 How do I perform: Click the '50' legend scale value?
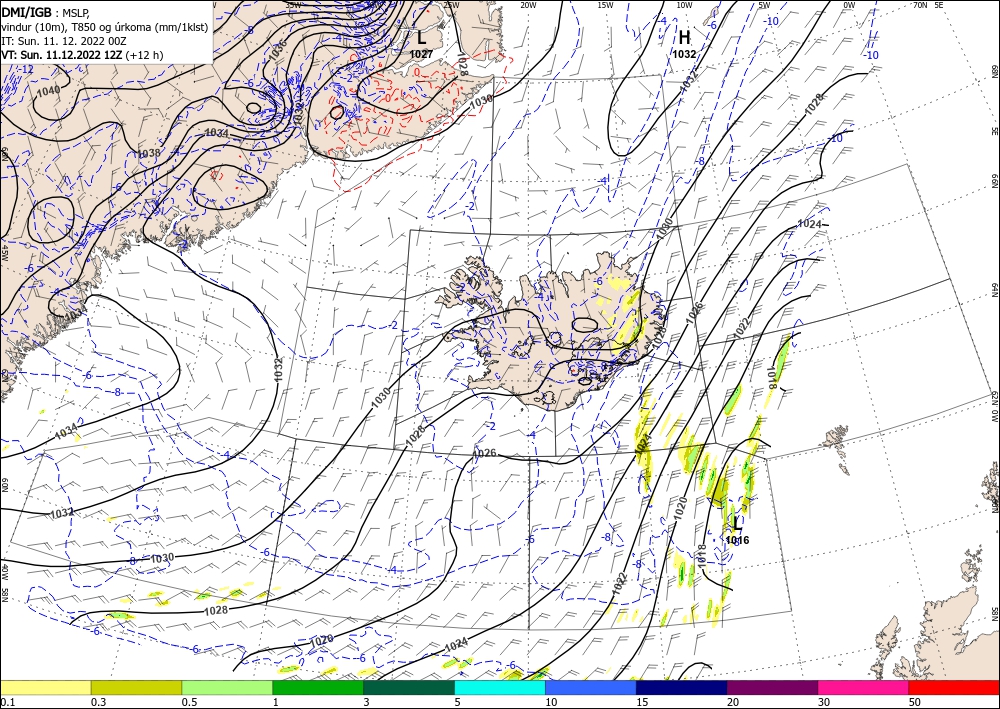[915, 702]
